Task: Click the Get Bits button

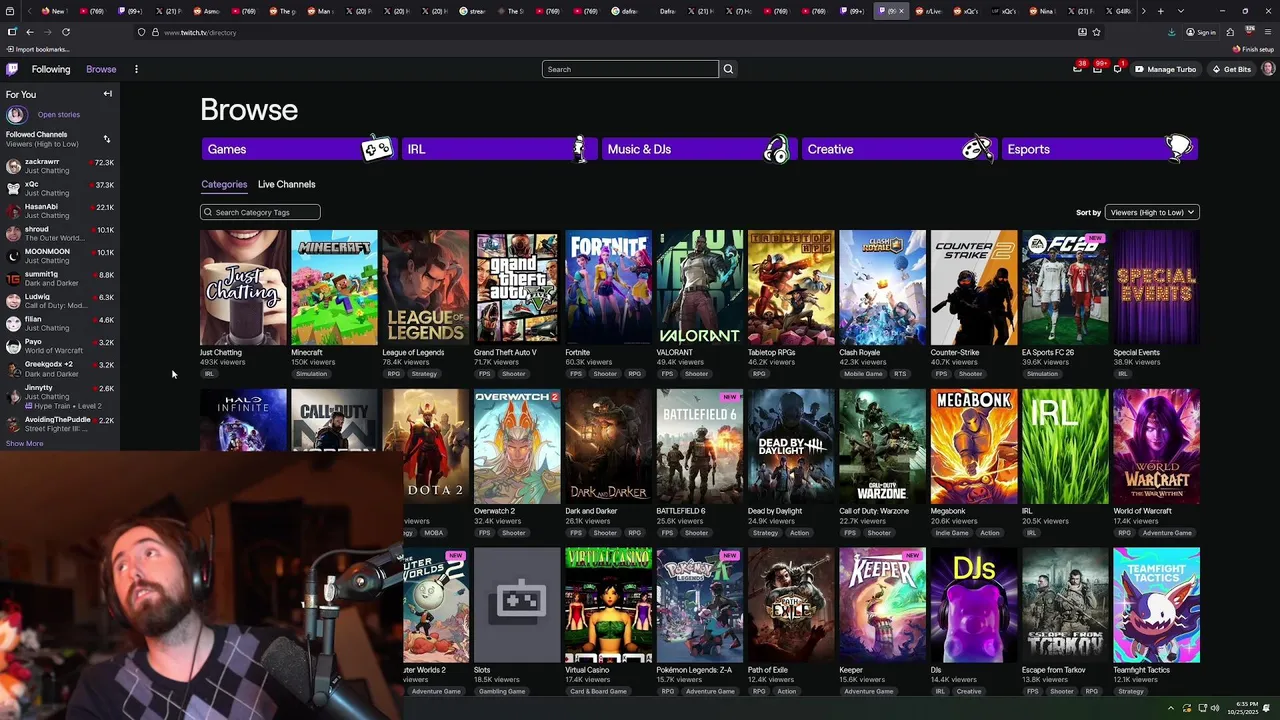Action: click(1231, 69)
